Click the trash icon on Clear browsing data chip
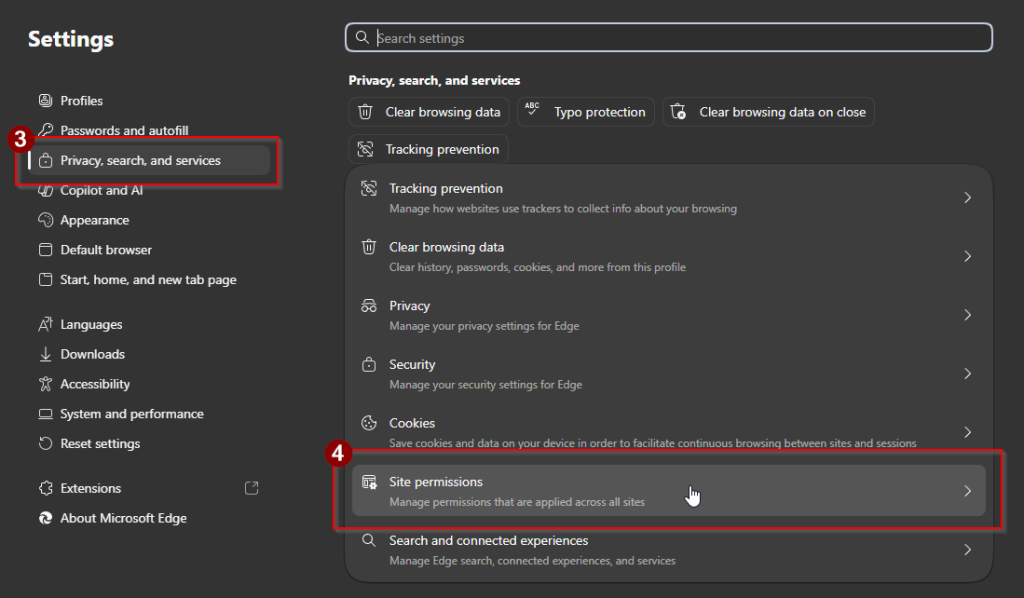 tap(365, 112)
